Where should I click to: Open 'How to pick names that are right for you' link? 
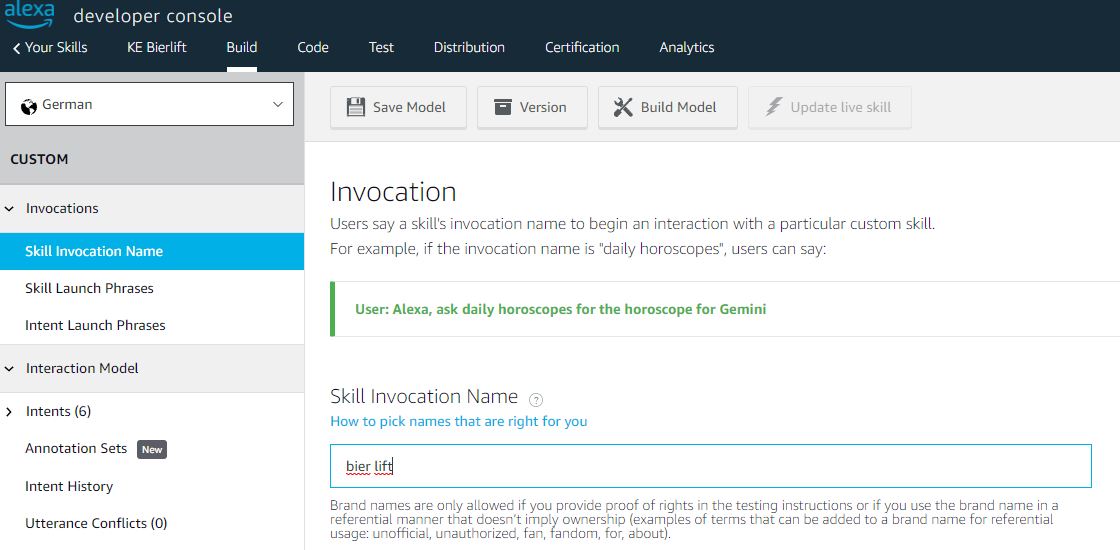pyautogui.click(x=459, y=421)
